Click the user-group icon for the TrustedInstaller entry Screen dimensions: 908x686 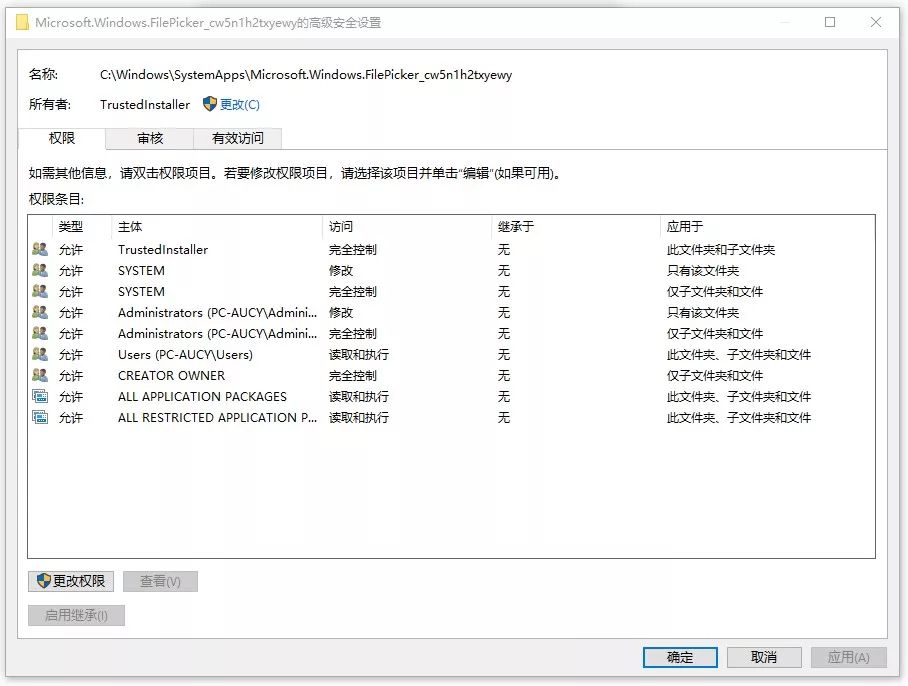click(40, 250)
